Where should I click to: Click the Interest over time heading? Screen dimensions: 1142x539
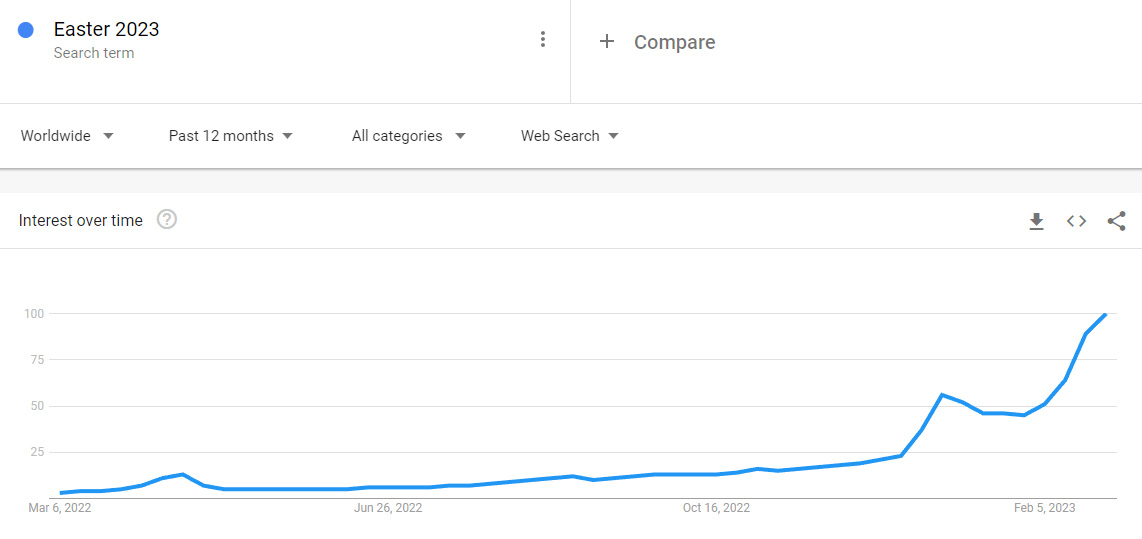point(81,220)
